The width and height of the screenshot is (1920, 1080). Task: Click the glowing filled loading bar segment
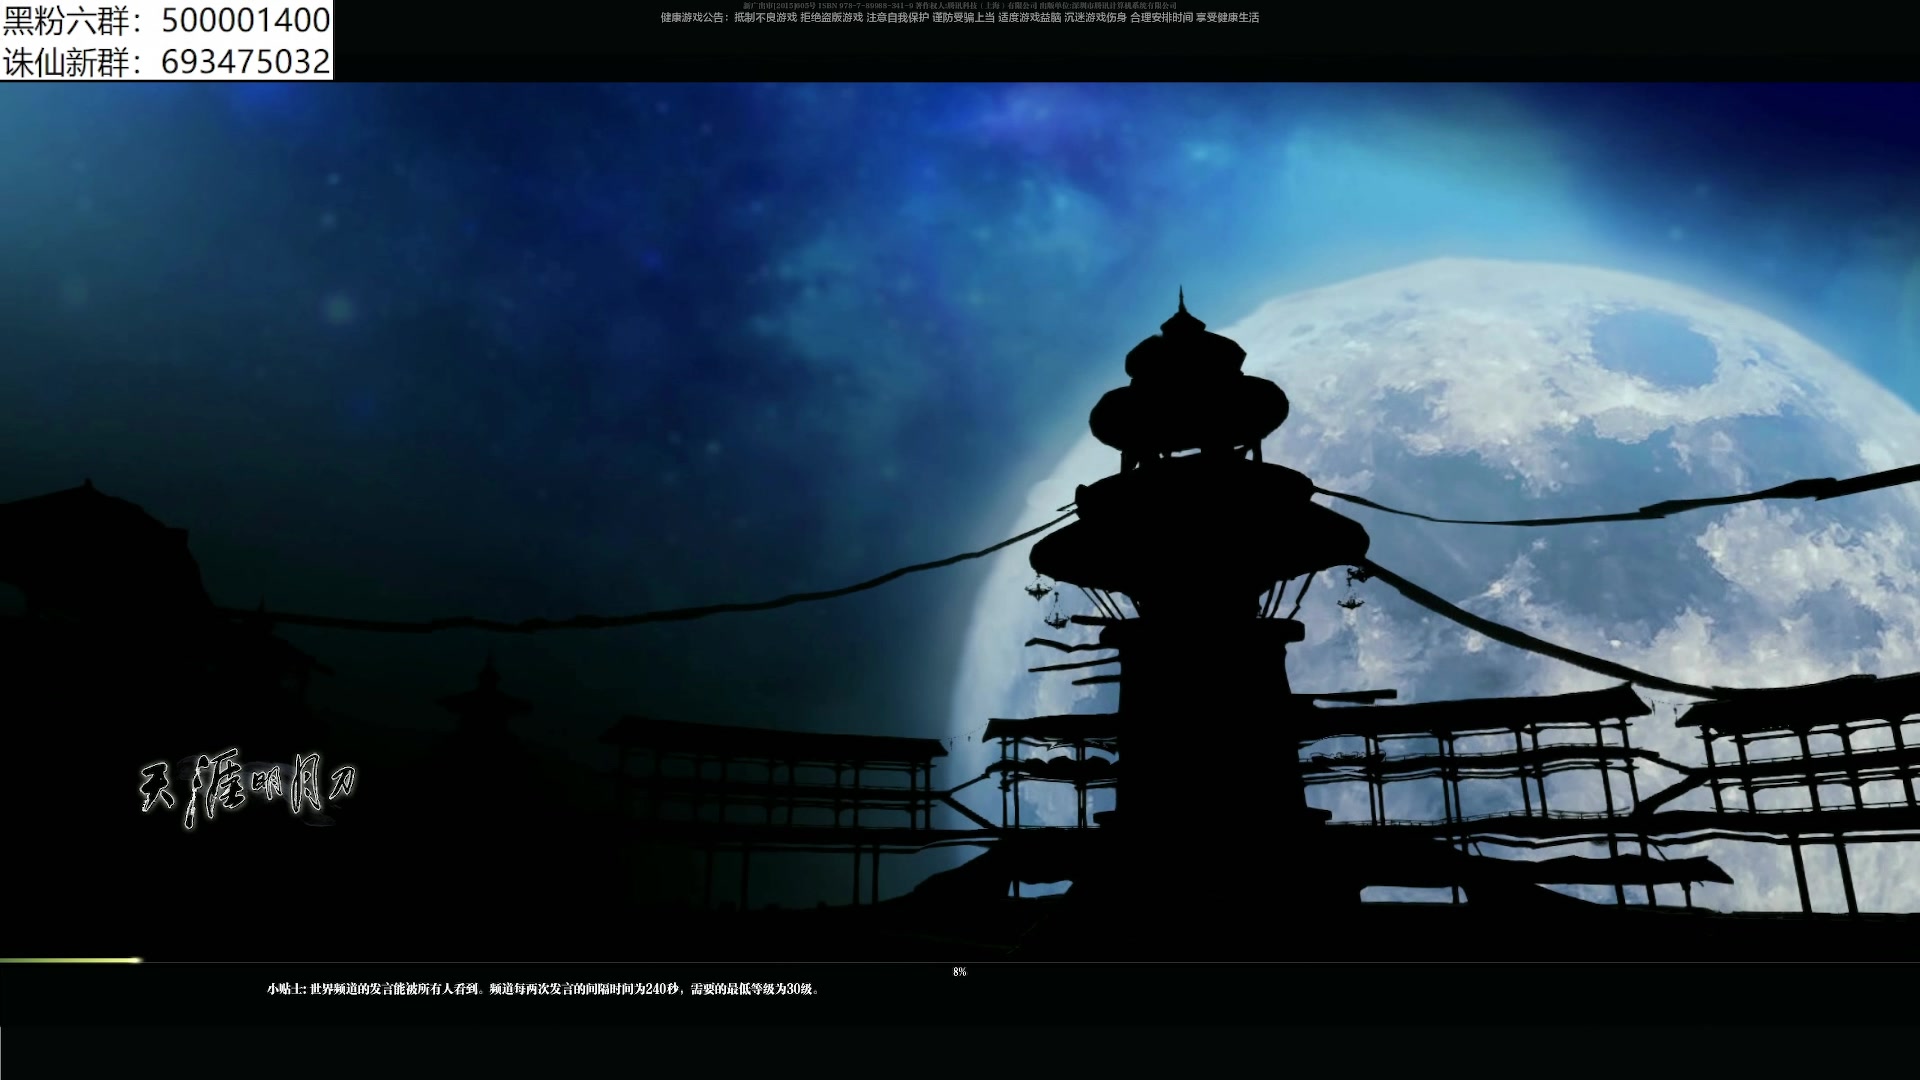[70, 961]
